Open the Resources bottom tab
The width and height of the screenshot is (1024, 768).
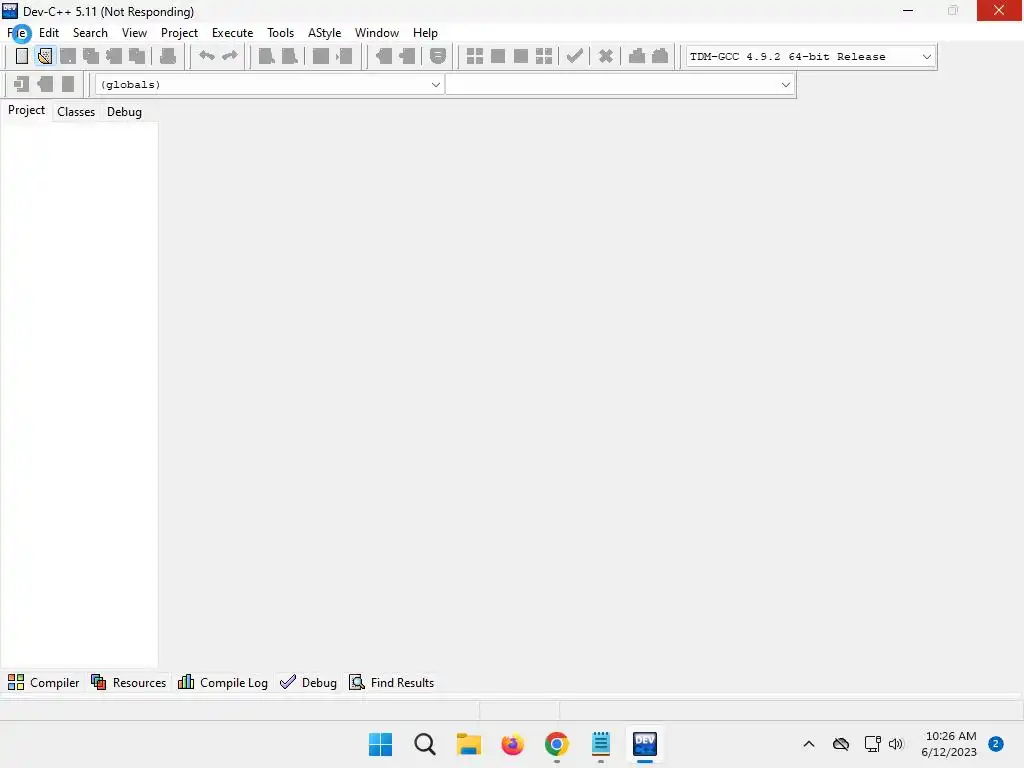point(129,682)
